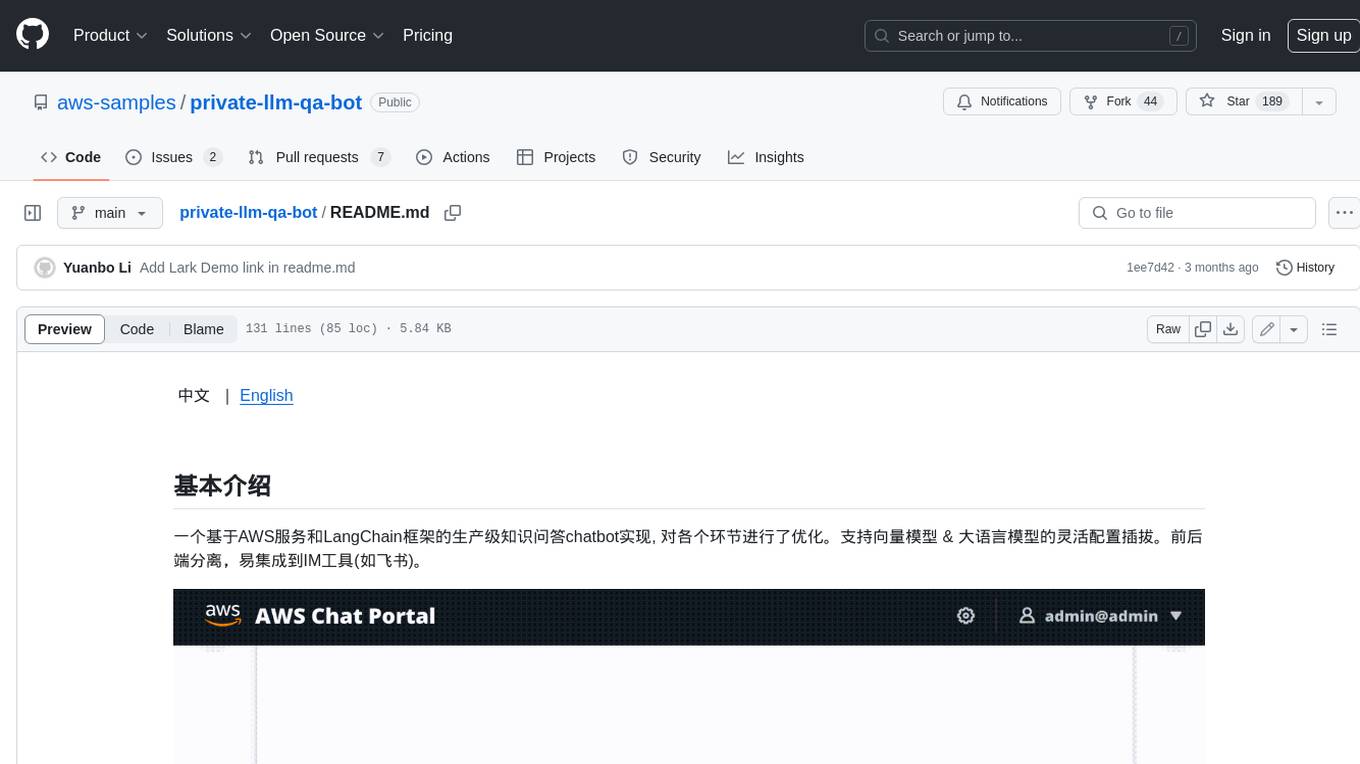Switch README to English

pos(266,395)
